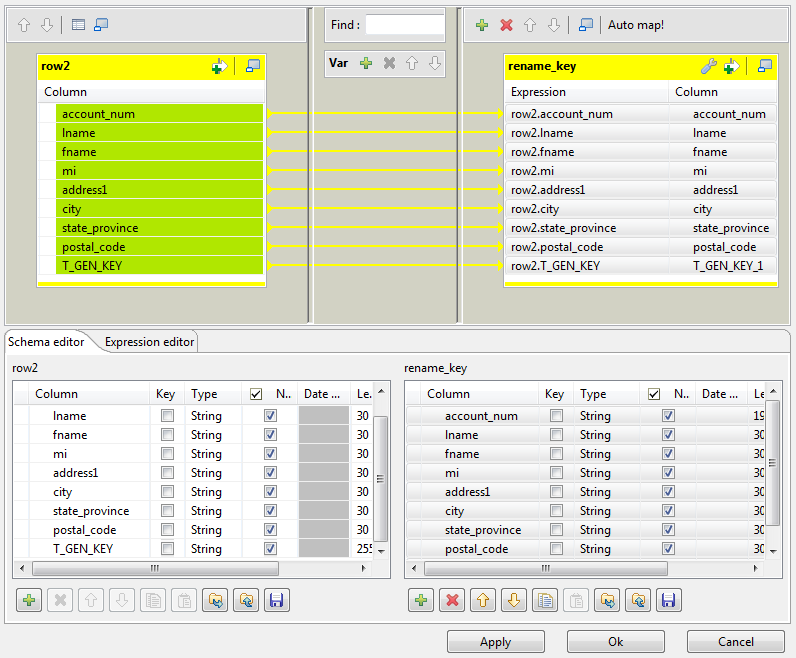The width and height of the screenshot is (796, 658).
Task: Delete selected column in rename_key schema
Action: pos(451,600)
